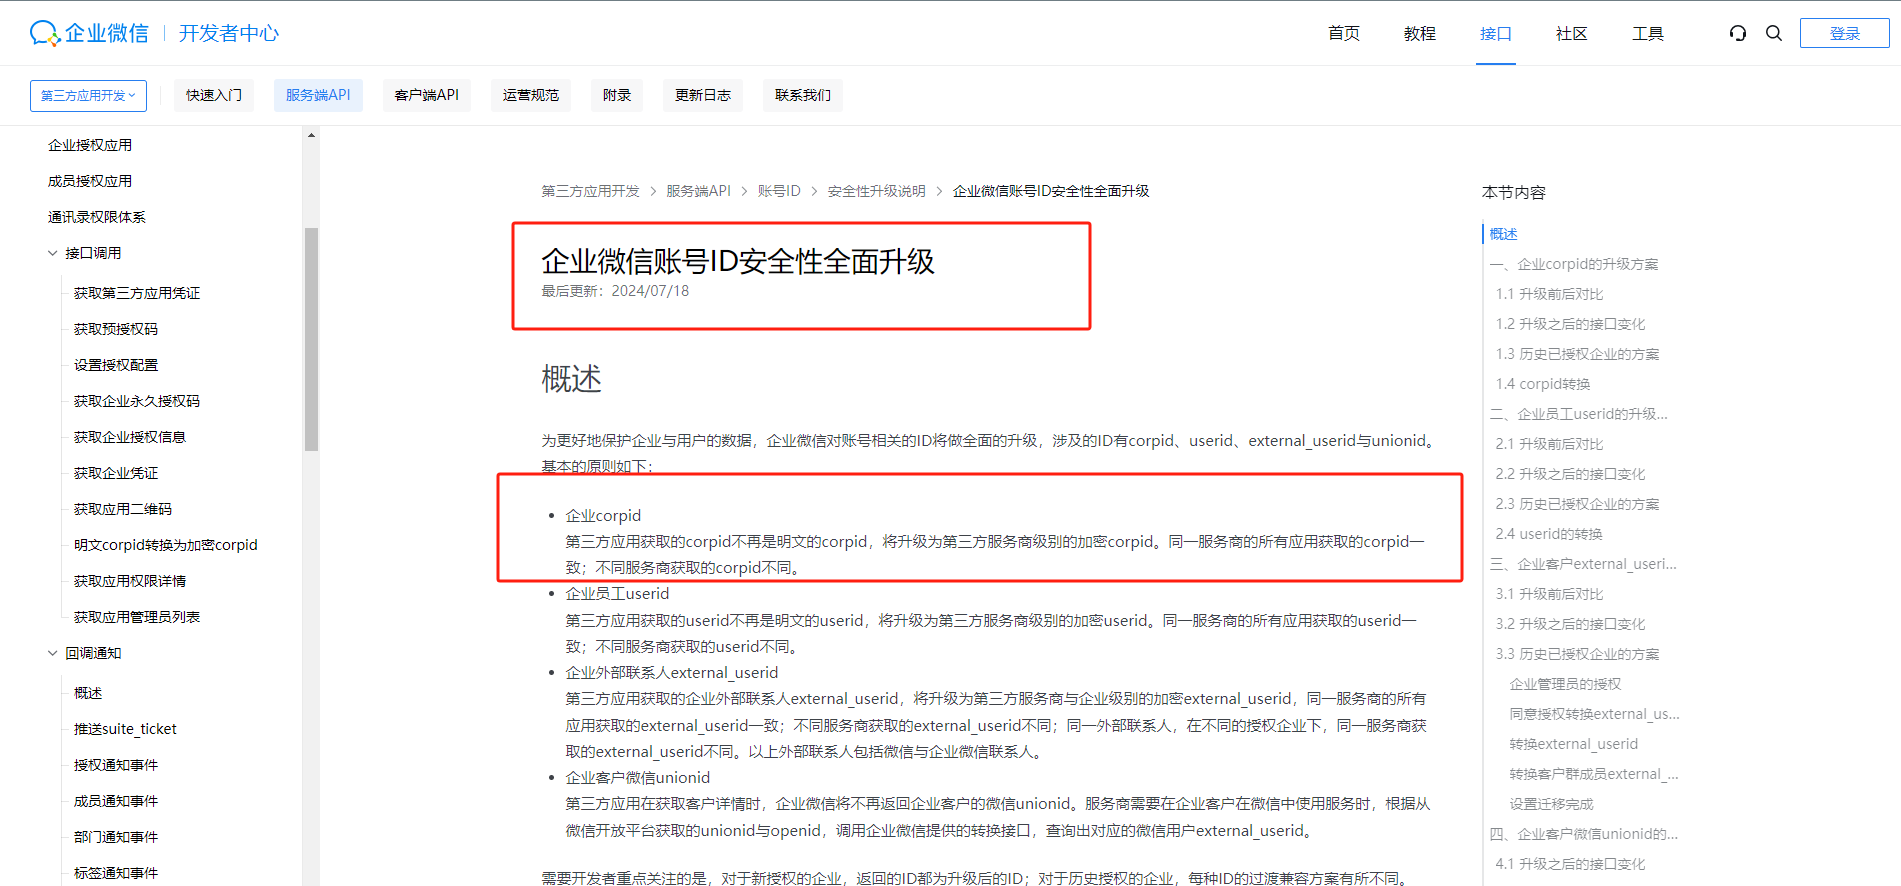Click breadcrumb 安全性升级说明
The width and height of the screenshot is (1901, 886).
click(x=877, y=191)
